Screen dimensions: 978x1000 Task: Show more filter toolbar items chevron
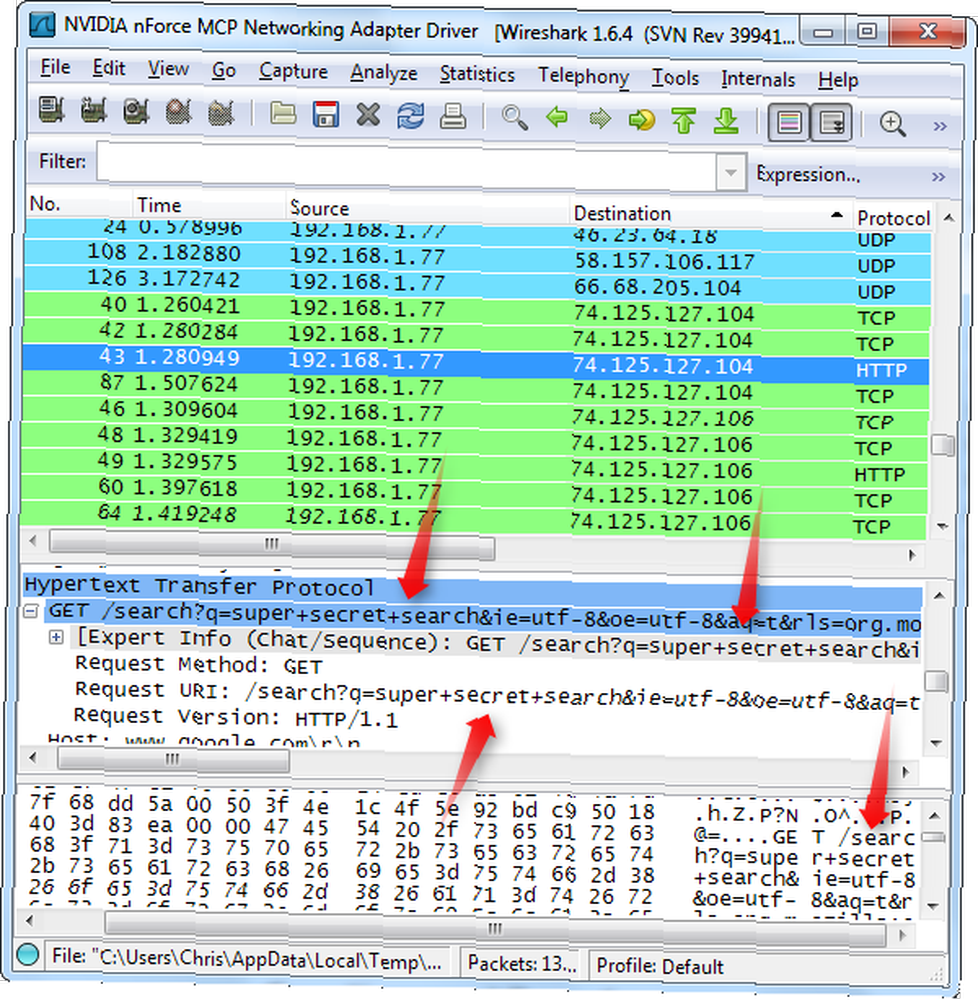click(x=938, y=177)
